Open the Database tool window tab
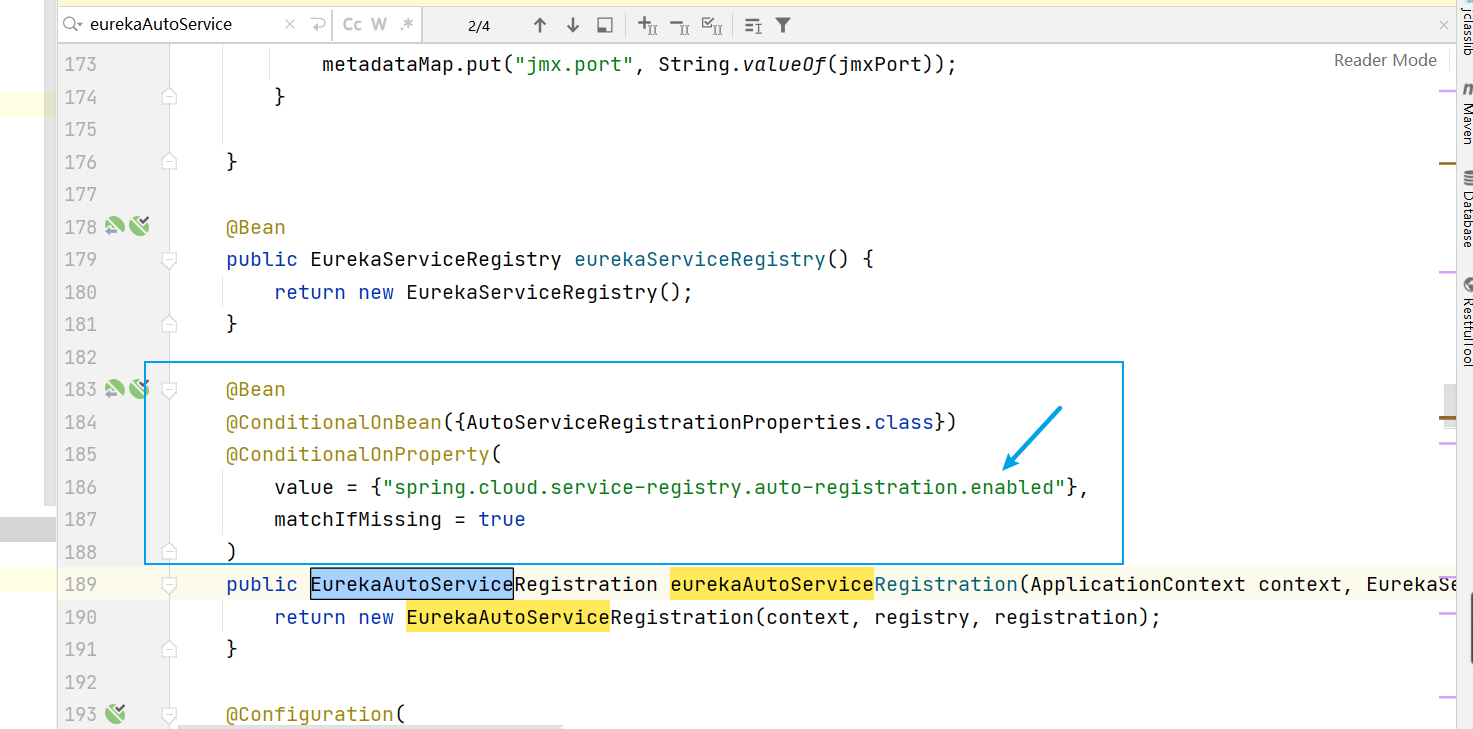1473x729 pixels. pyautogui.click(x=1466, y=208)
